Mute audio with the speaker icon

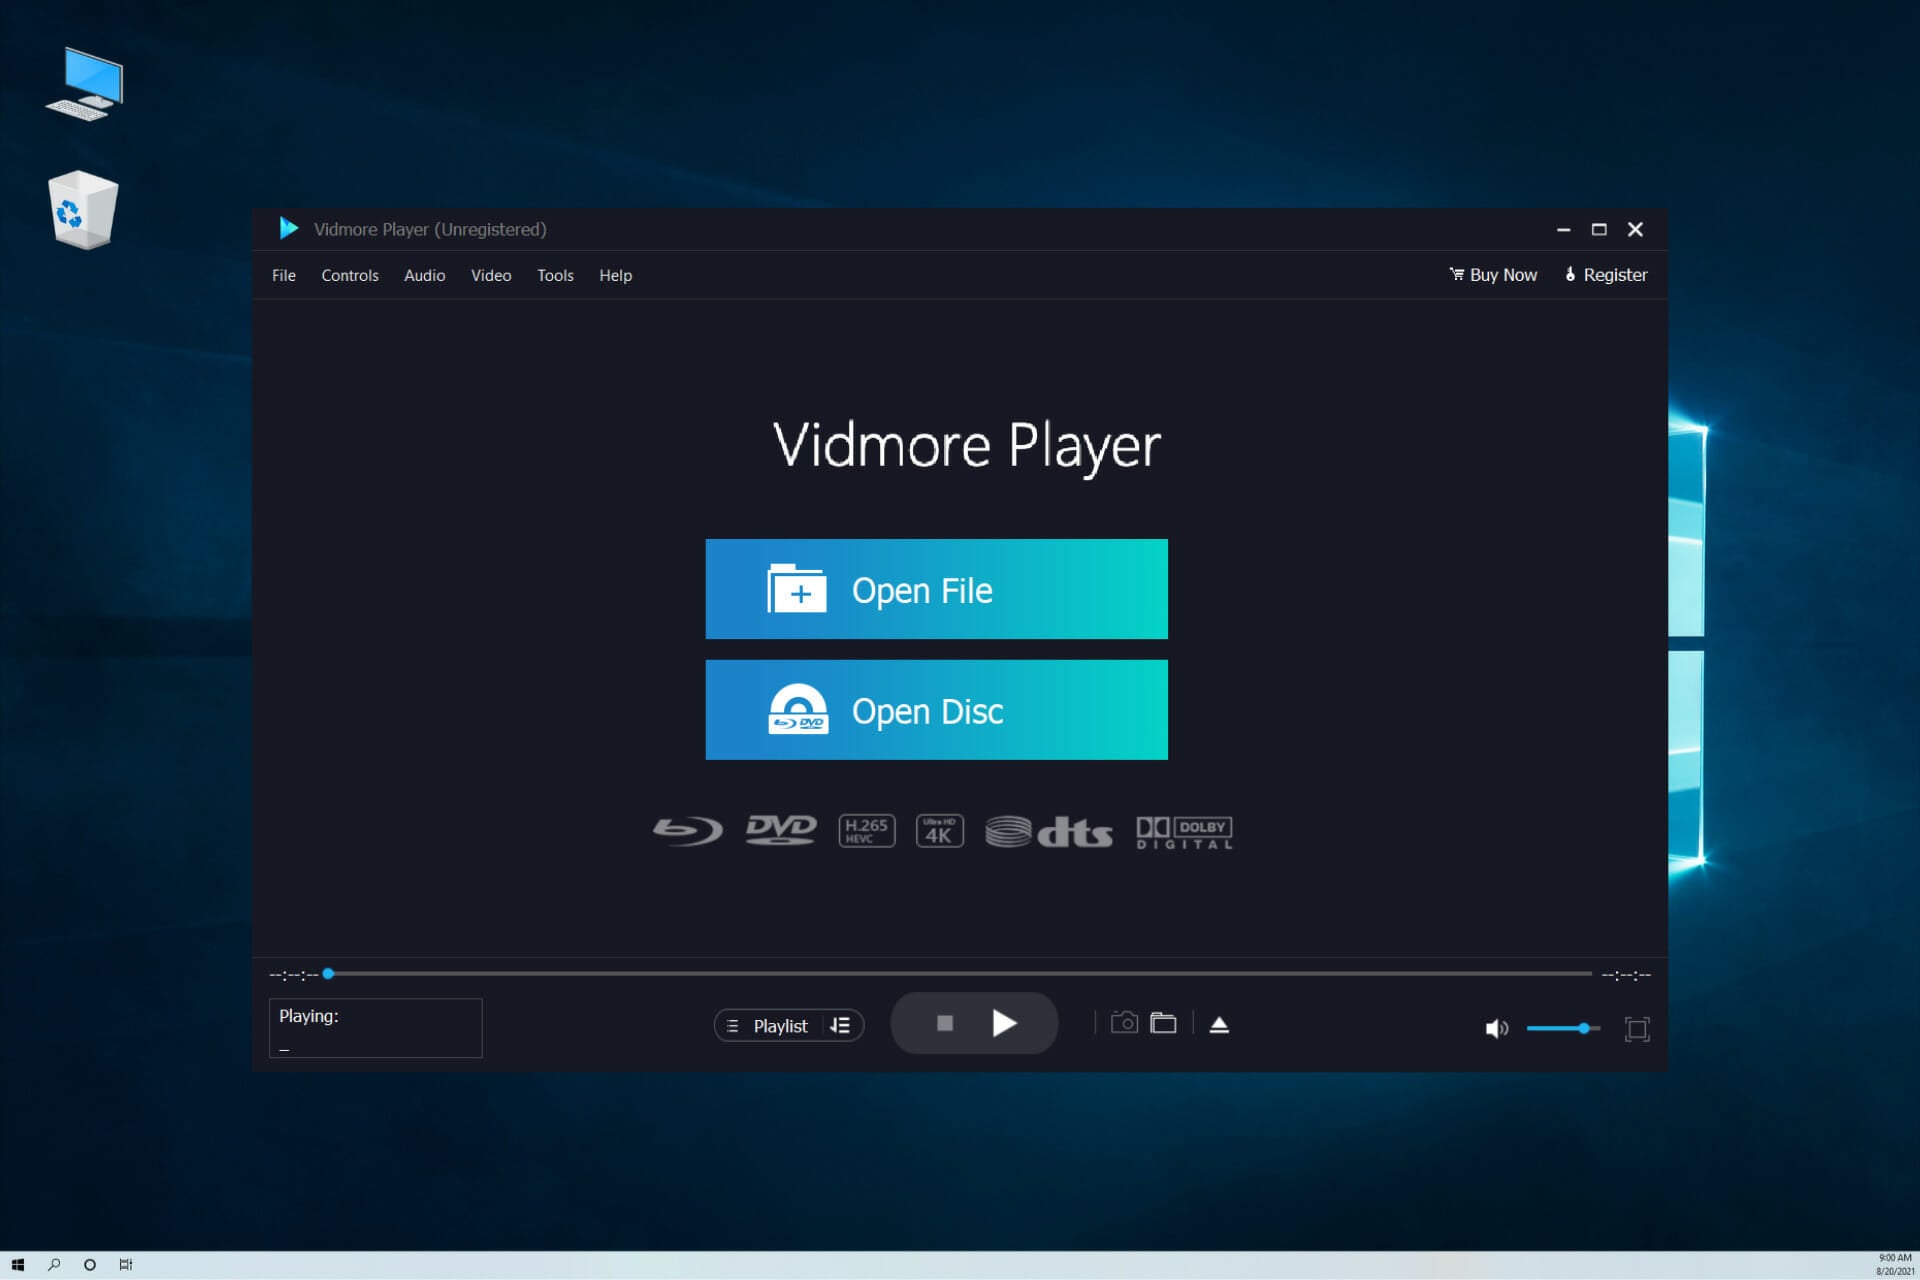click(1496, 1028)
